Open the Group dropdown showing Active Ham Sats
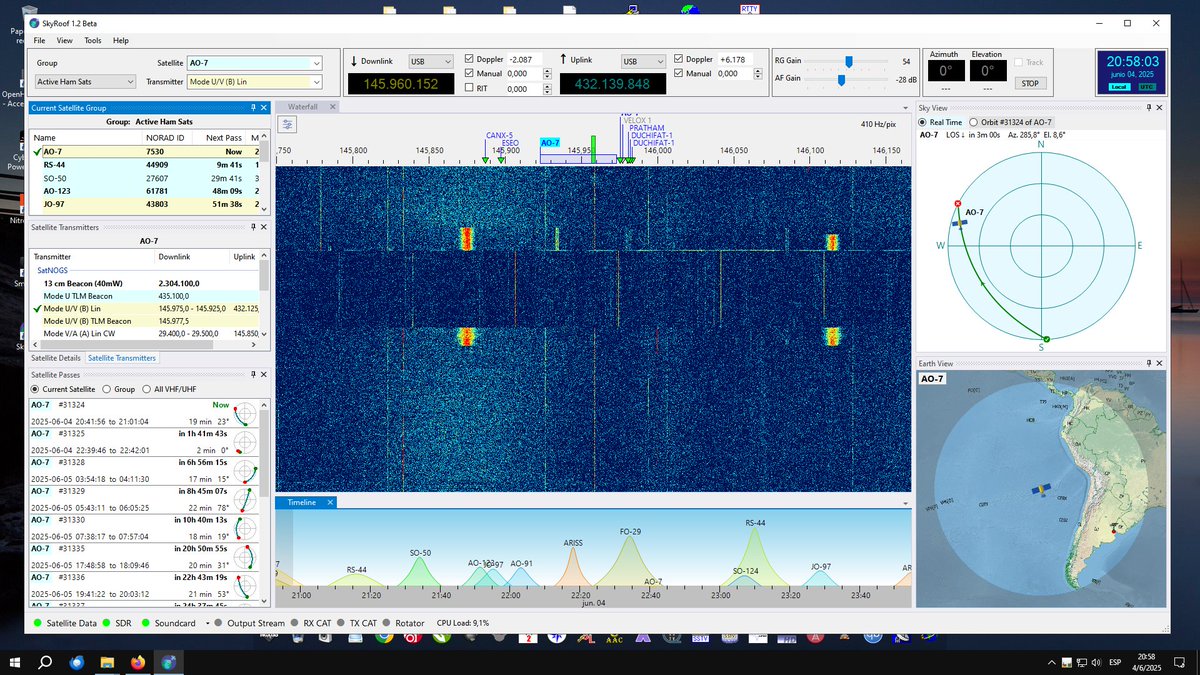This screenshot has width=1200, height=675. (85, 82)
